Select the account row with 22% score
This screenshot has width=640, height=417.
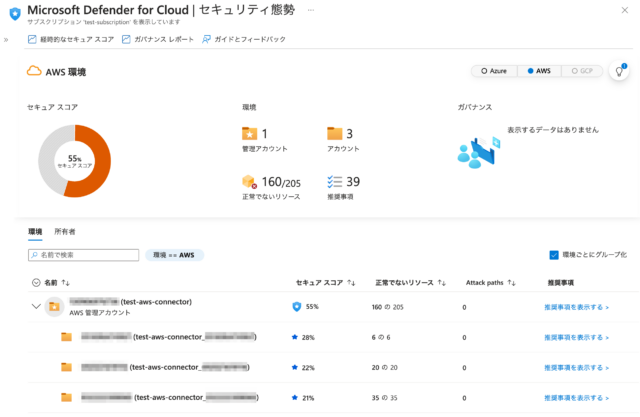pyautogui.click(x=165, y=367)
